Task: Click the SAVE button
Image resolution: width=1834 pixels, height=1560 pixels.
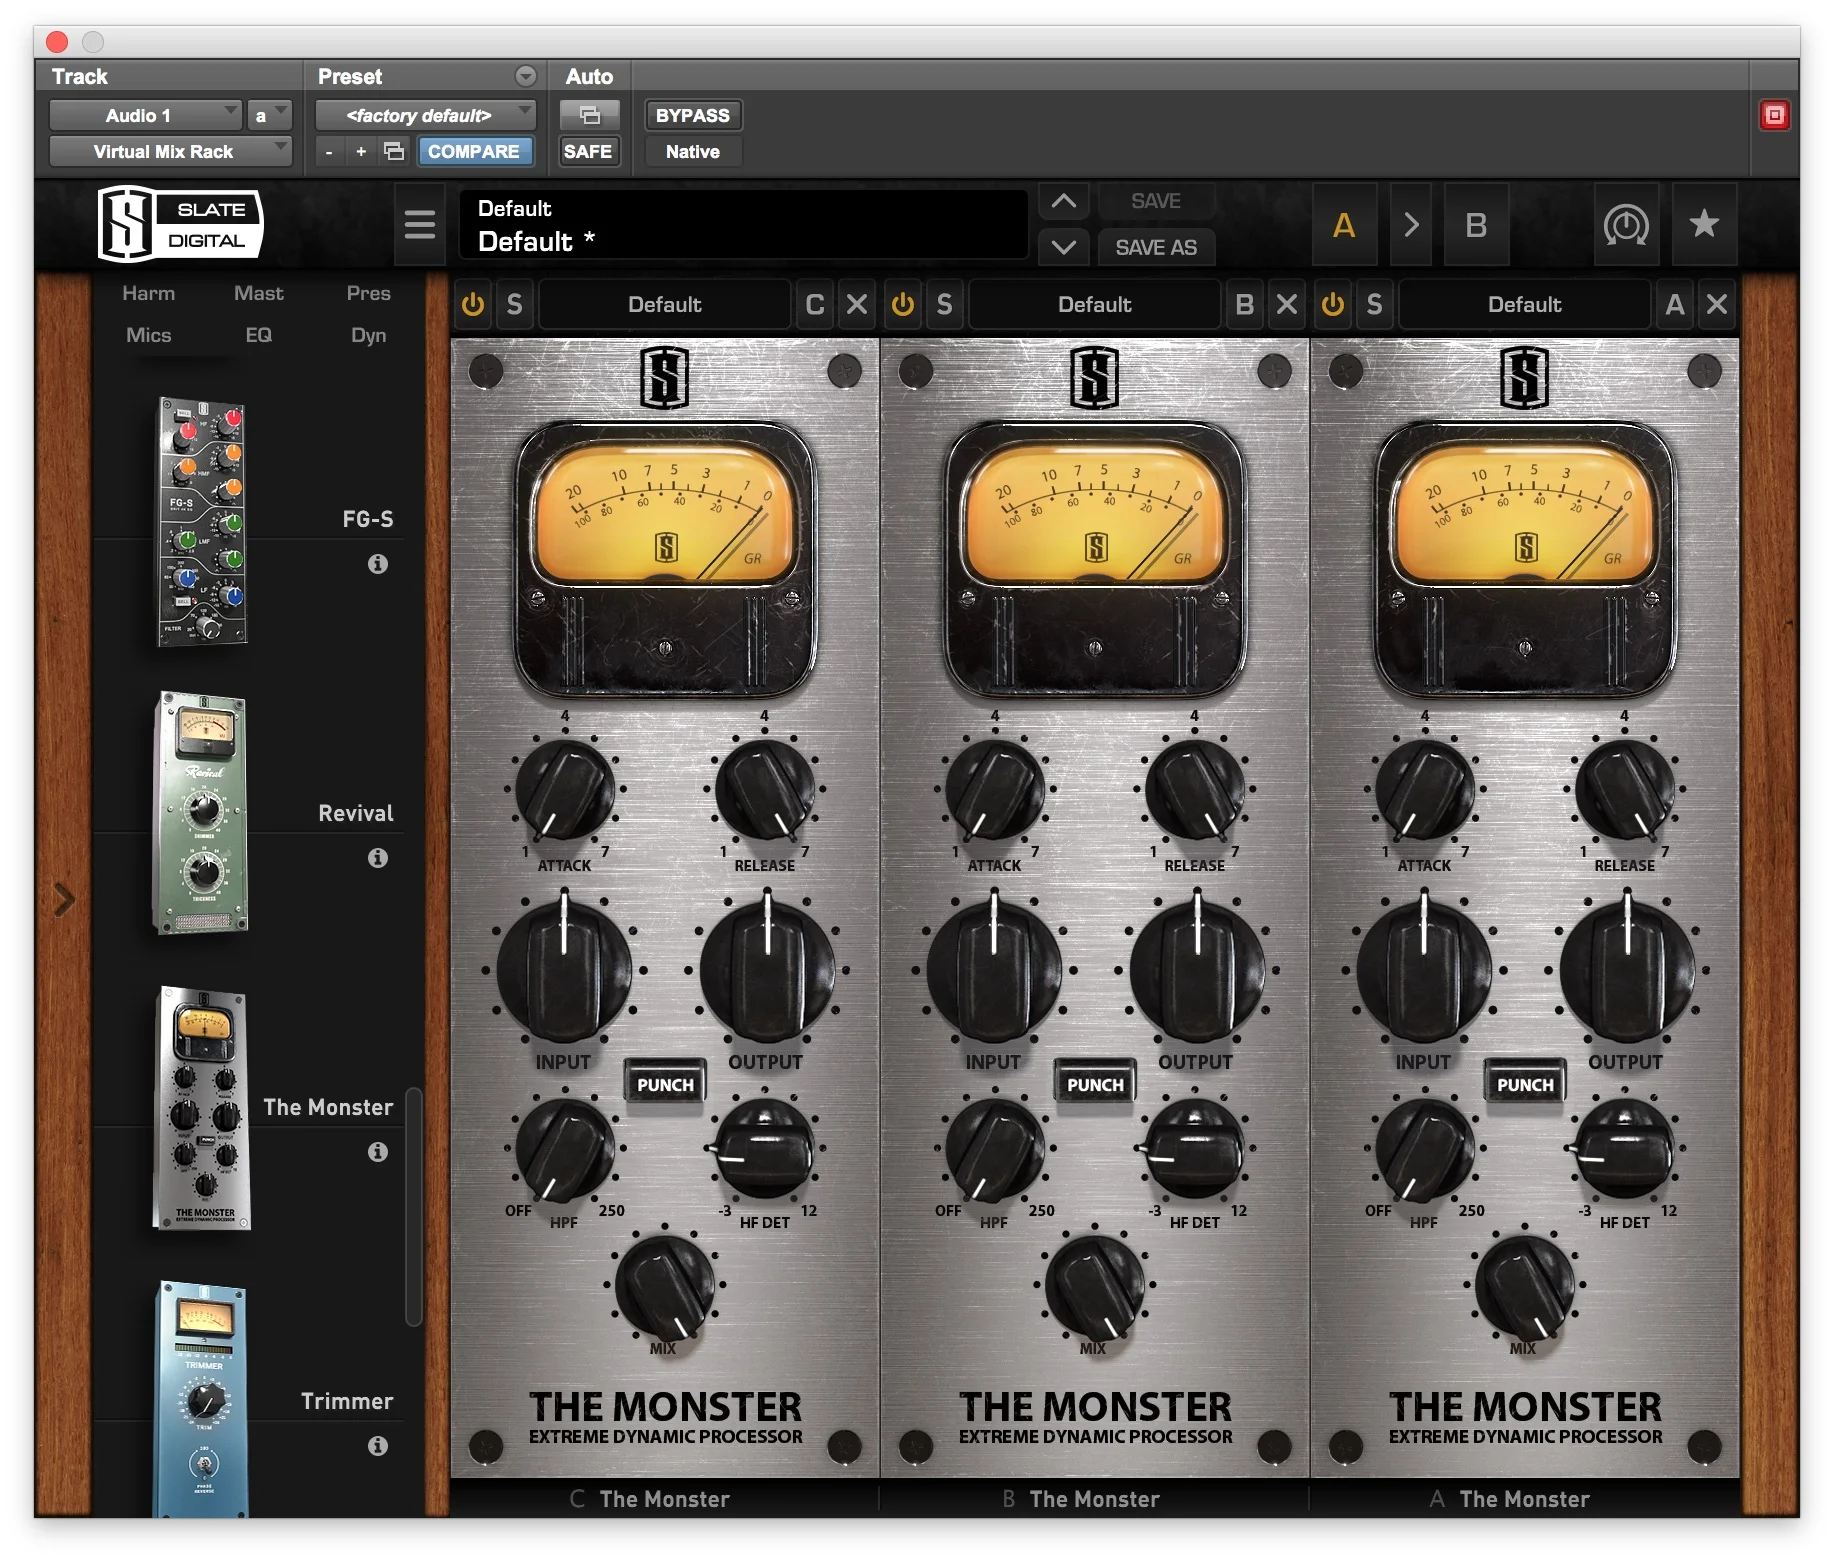Action: point(1156,201)
